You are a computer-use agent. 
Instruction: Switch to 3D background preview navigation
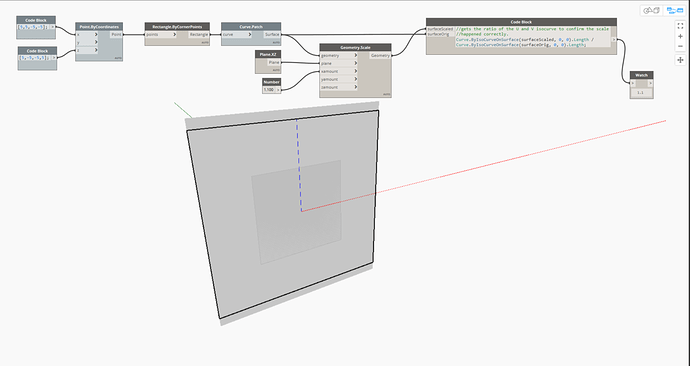tap(651, 11)
